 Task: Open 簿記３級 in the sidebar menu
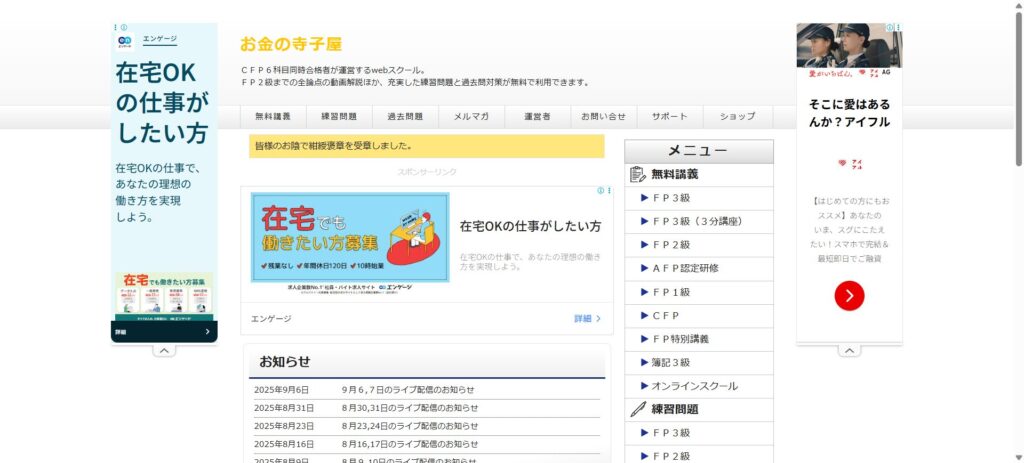pyautogui.click(x=699, y=362)
